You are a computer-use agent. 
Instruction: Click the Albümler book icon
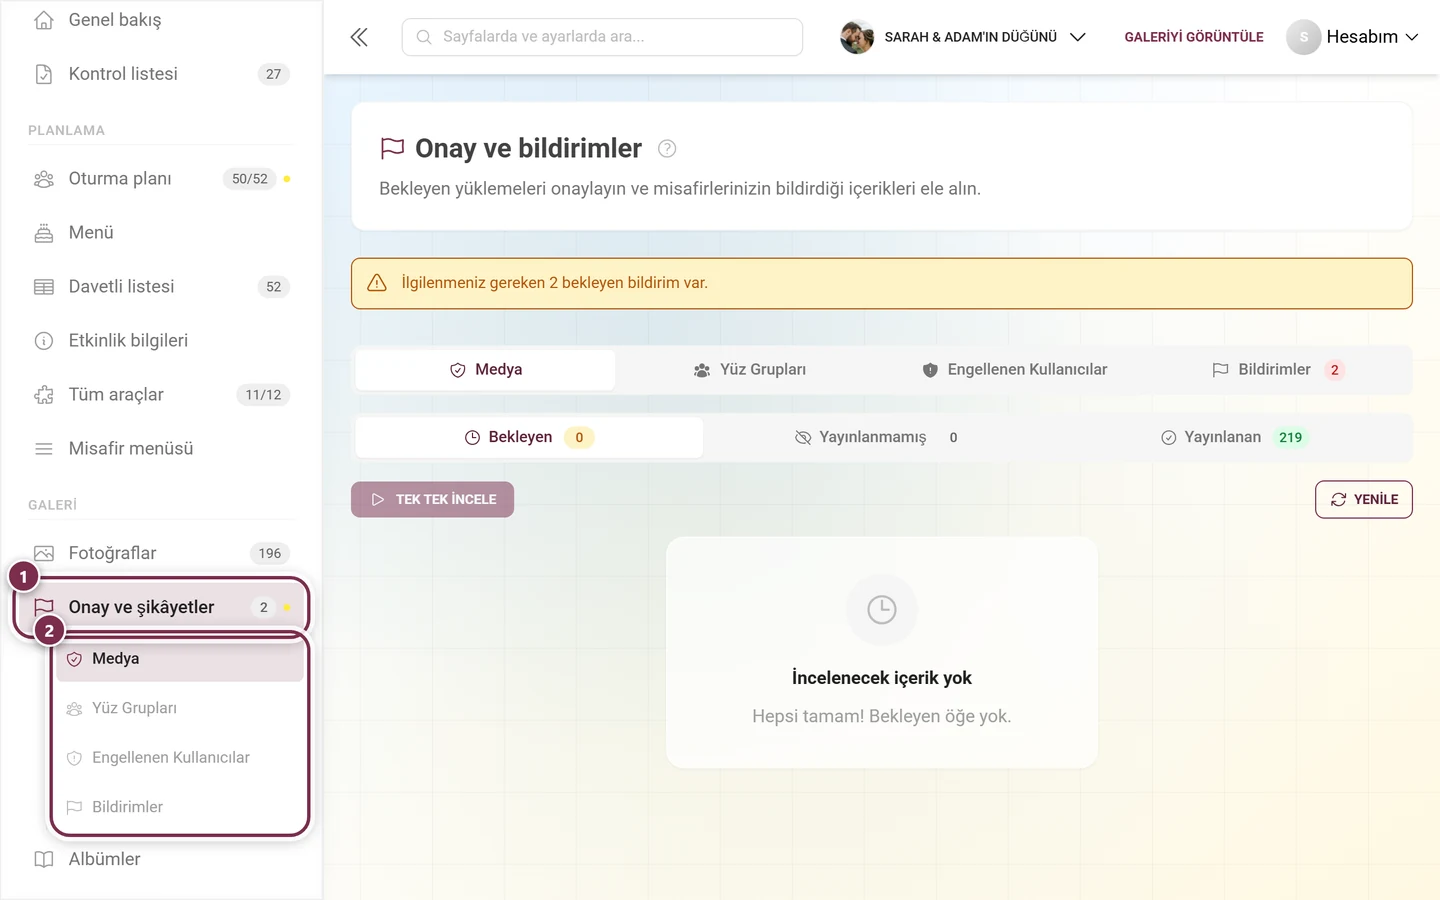click(44, 860)
